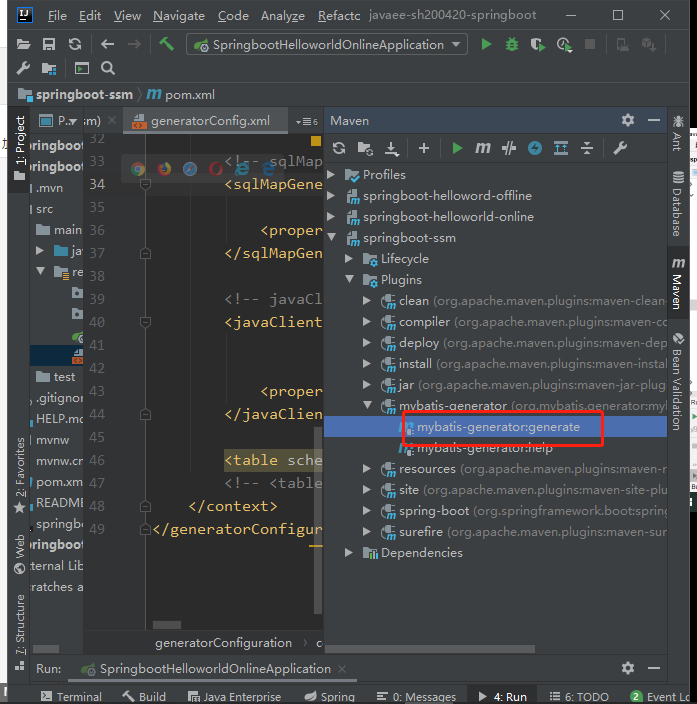Open run configuration dropdown SpringbootHelloworldOnlineApplication
This screenshot has width=697, height=704.
click(326, 44)
